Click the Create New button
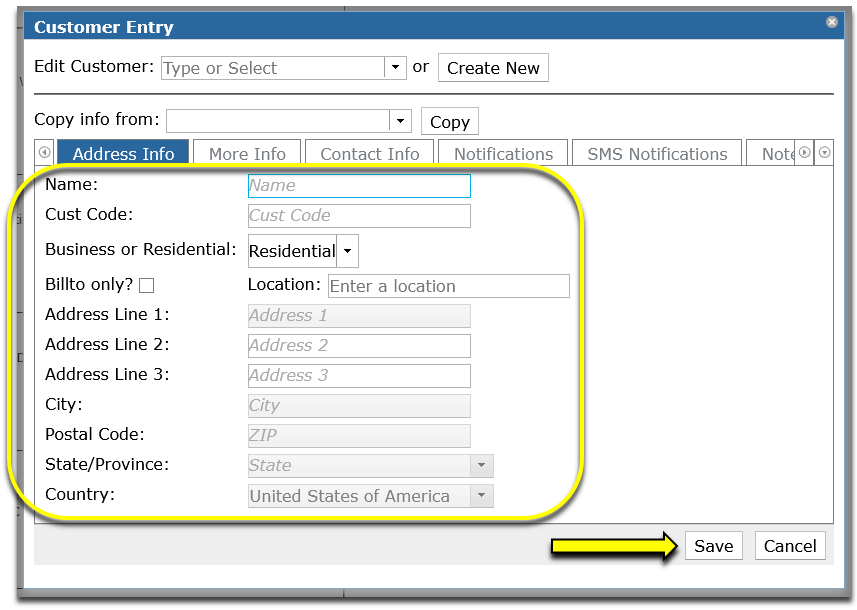Screen dimensions: 857x610 (x=493, y=68)
